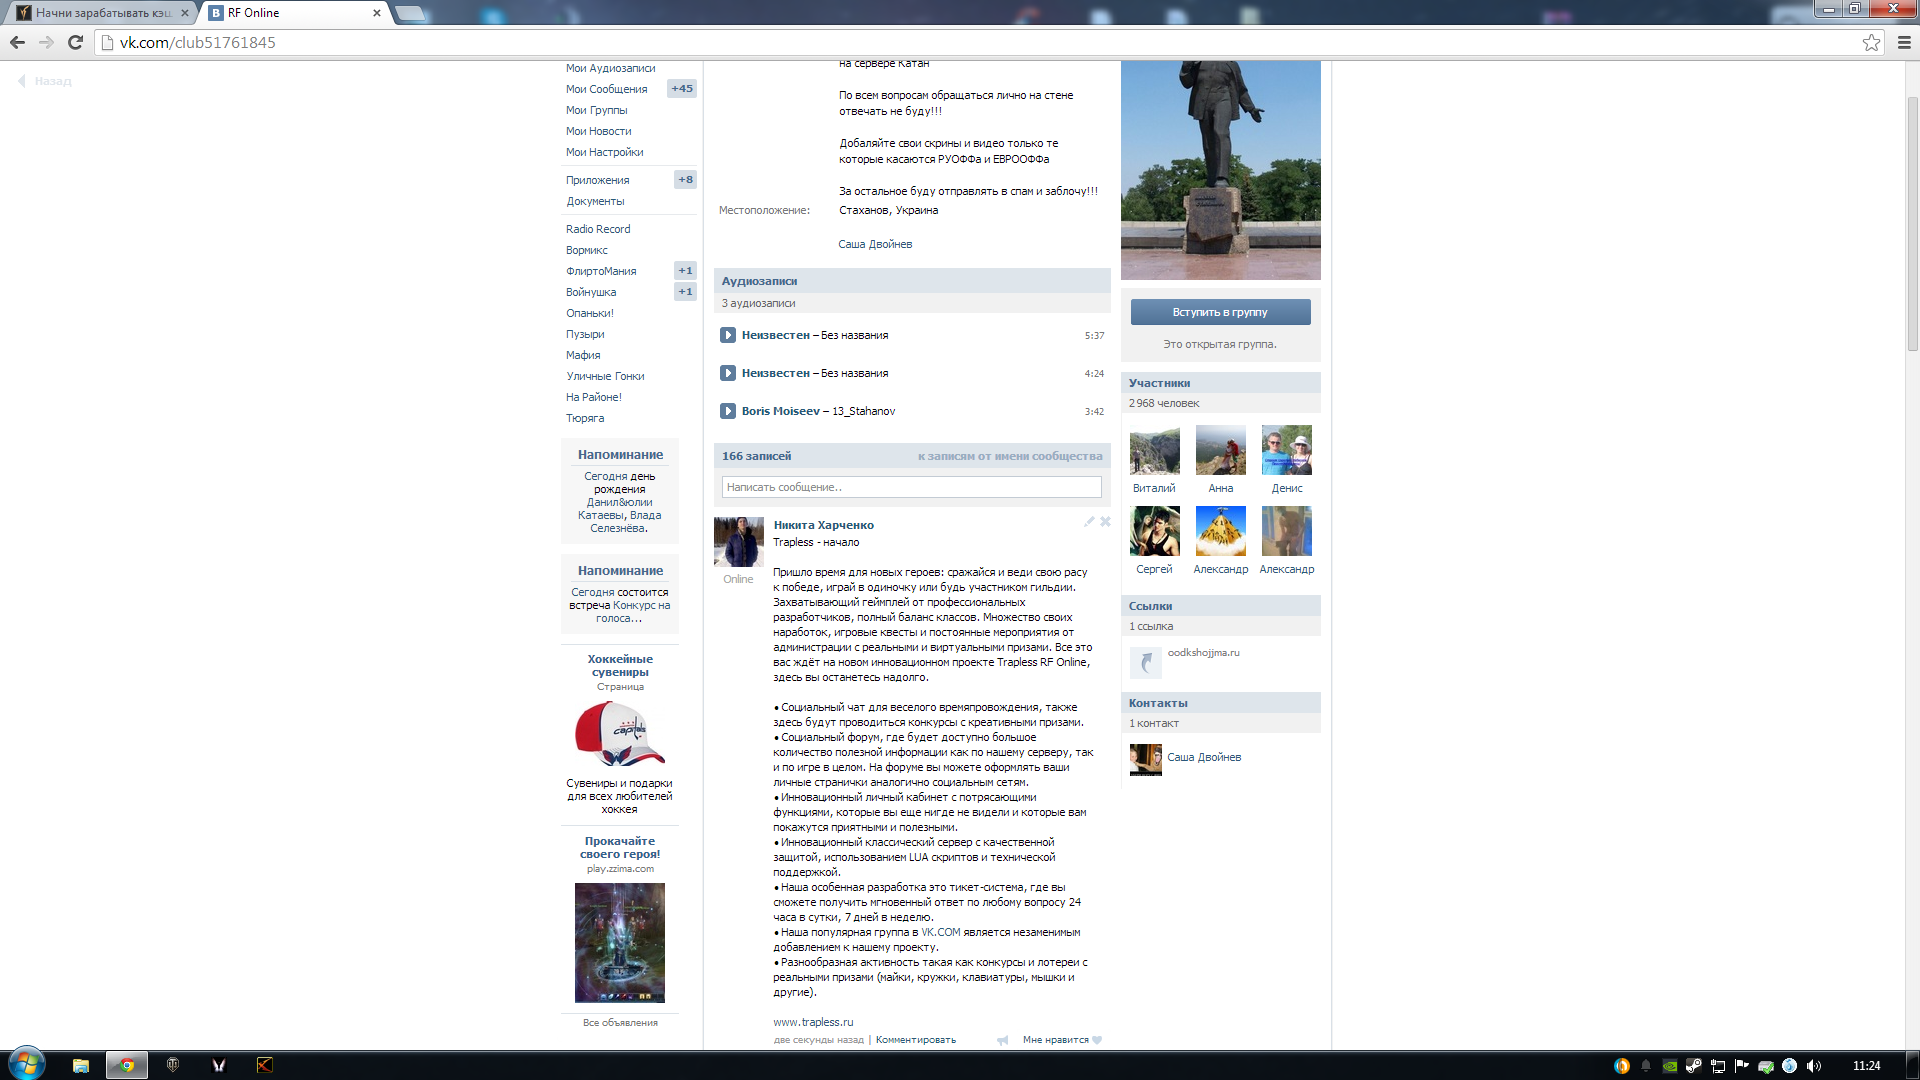Go forward in Chrome browser
The image size is (1920, 1080).
tap(46, 42)
